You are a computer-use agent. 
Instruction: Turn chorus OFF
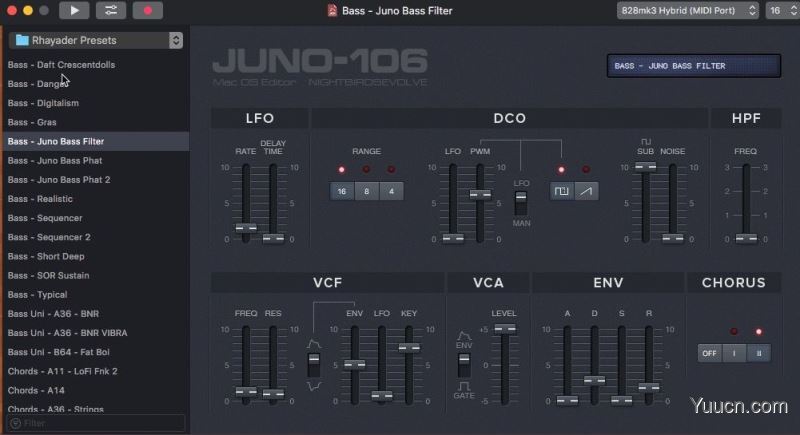[709, 353]
